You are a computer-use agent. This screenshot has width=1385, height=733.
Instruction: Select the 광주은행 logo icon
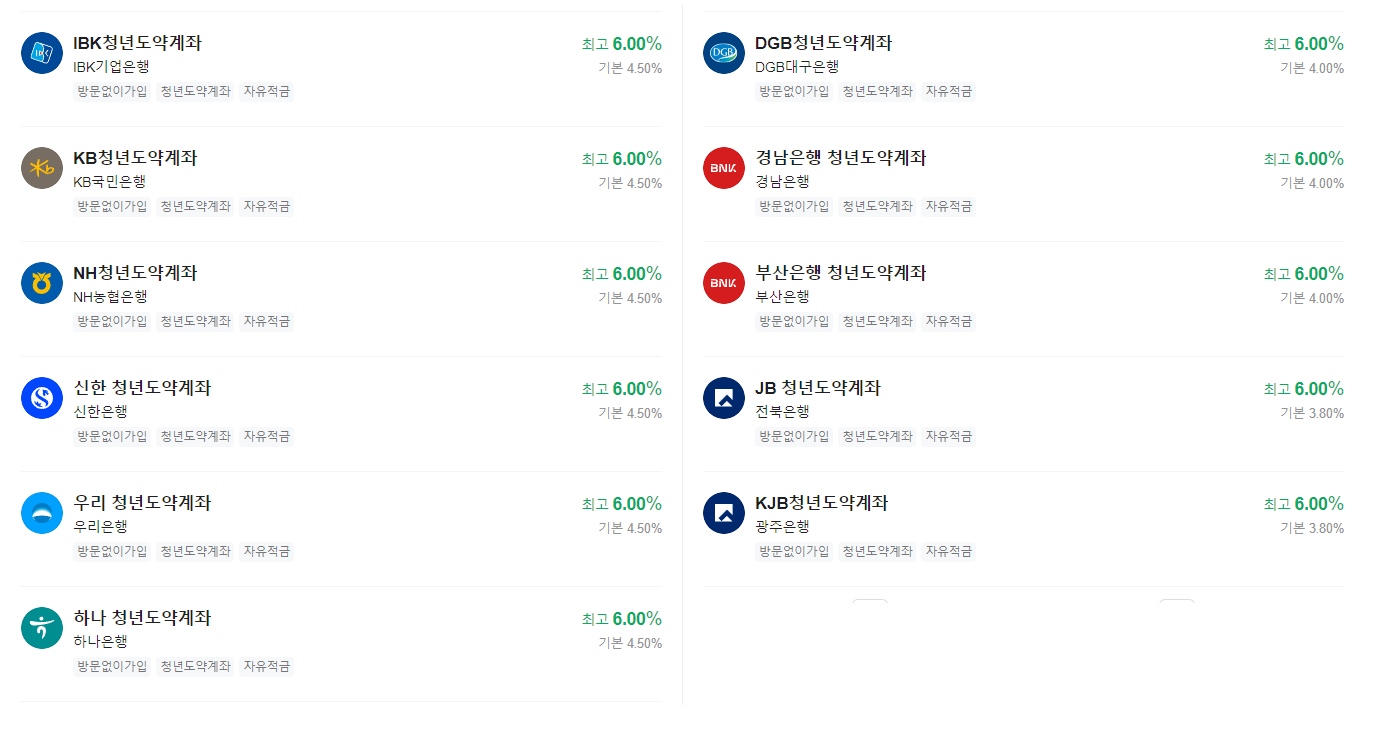(723, 513)
